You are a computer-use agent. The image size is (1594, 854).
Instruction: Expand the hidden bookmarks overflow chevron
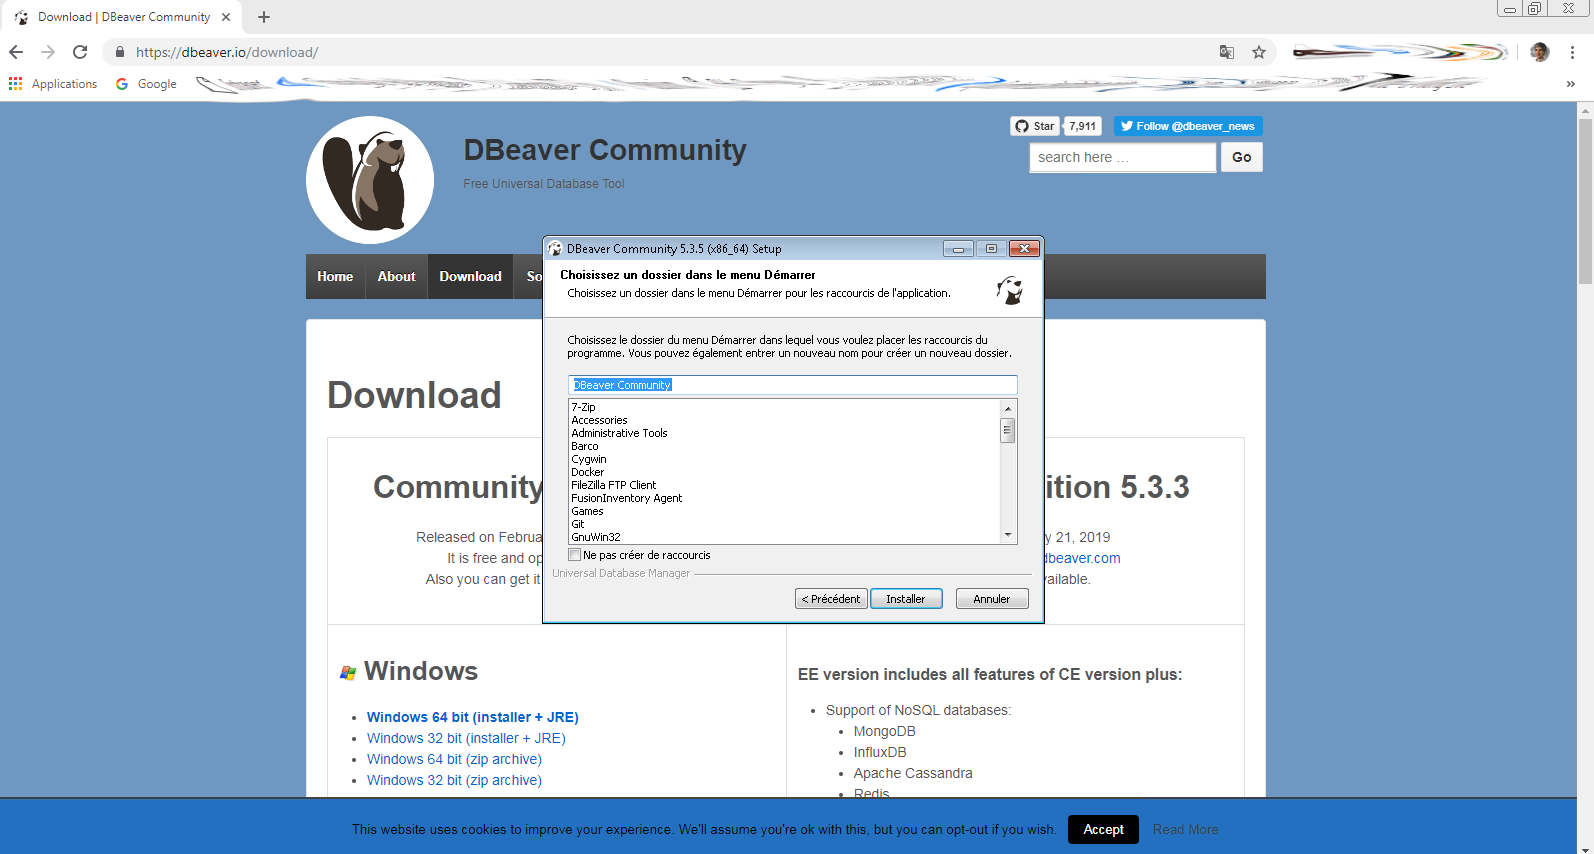point(1570,84)
